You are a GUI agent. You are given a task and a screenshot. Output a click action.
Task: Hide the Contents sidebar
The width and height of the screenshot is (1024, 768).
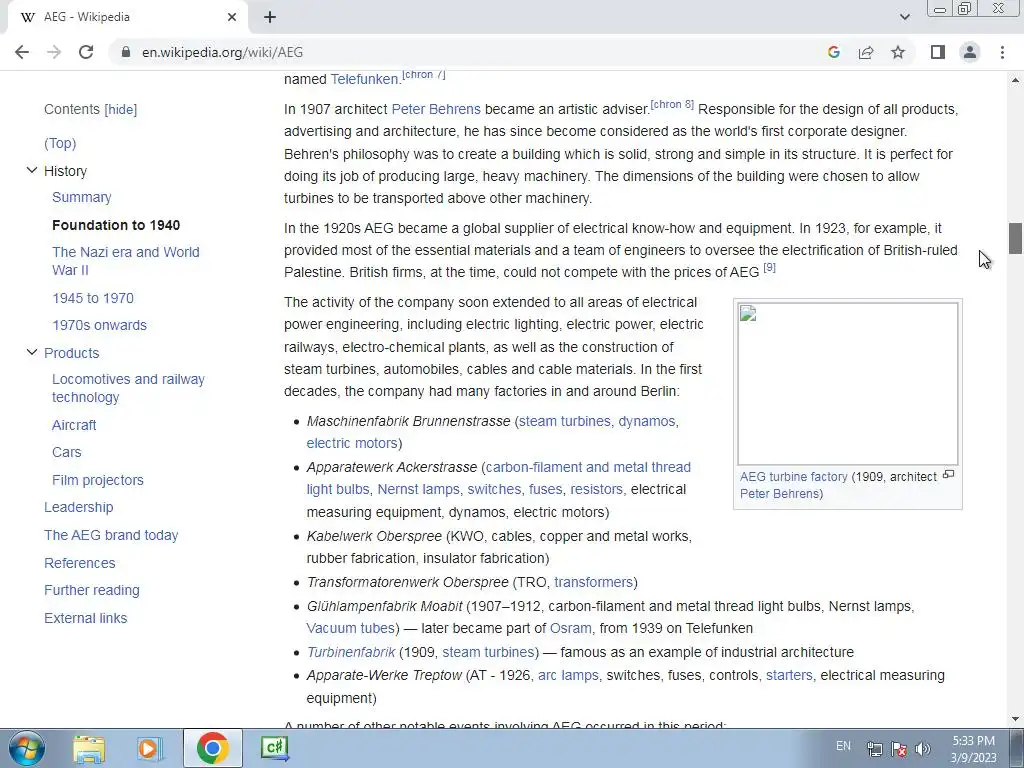121,110
